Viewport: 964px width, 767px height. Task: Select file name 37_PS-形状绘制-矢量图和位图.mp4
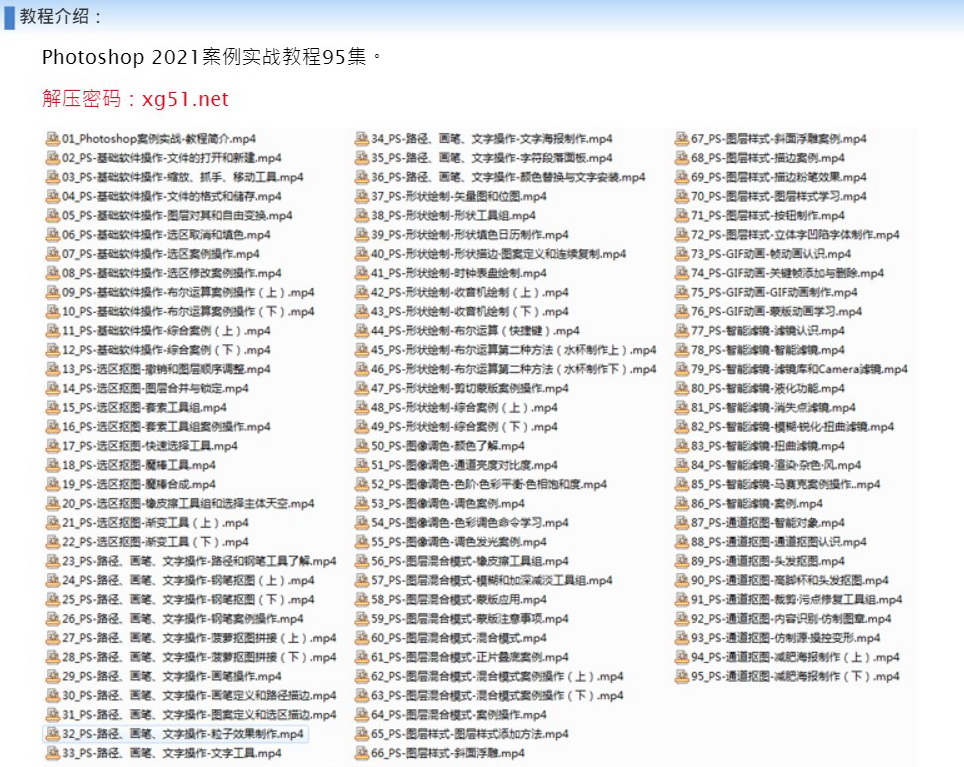(459, 196)
